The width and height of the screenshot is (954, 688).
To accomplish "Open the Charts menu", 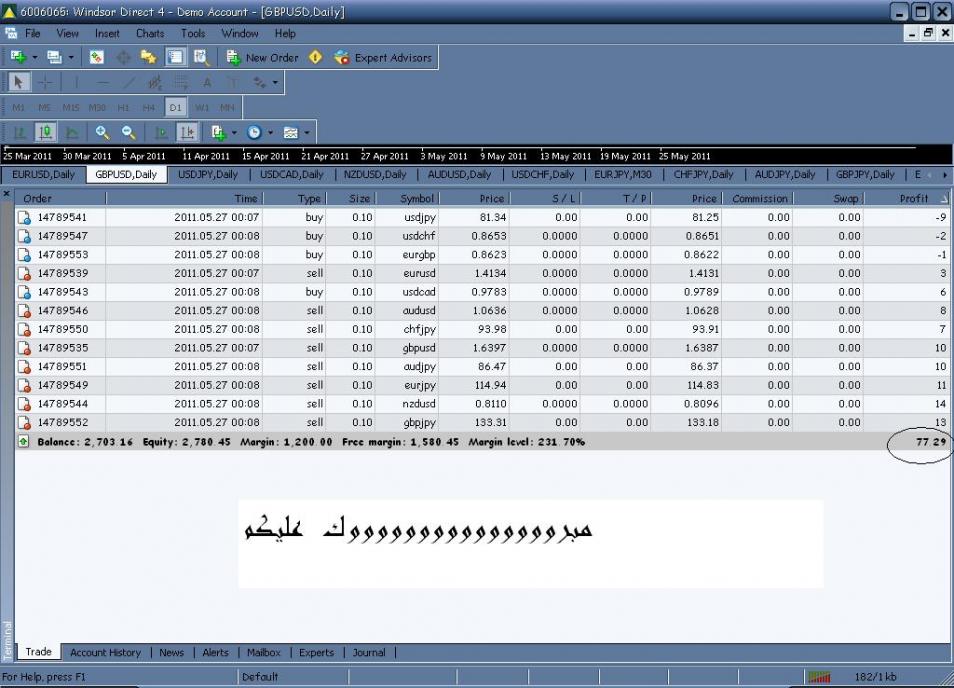I will [x=150, y=33].
